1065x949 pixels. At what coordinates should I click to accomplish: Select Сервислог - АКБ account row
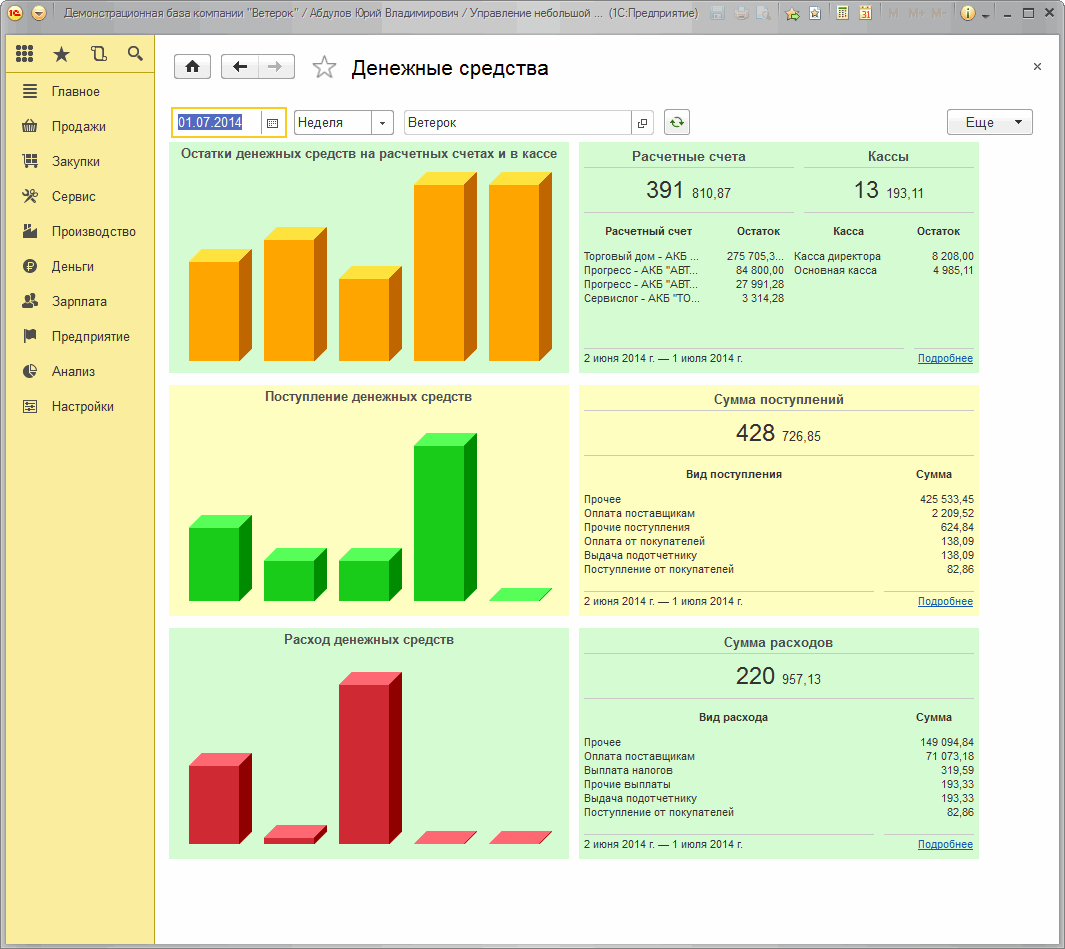pos(683,298)
